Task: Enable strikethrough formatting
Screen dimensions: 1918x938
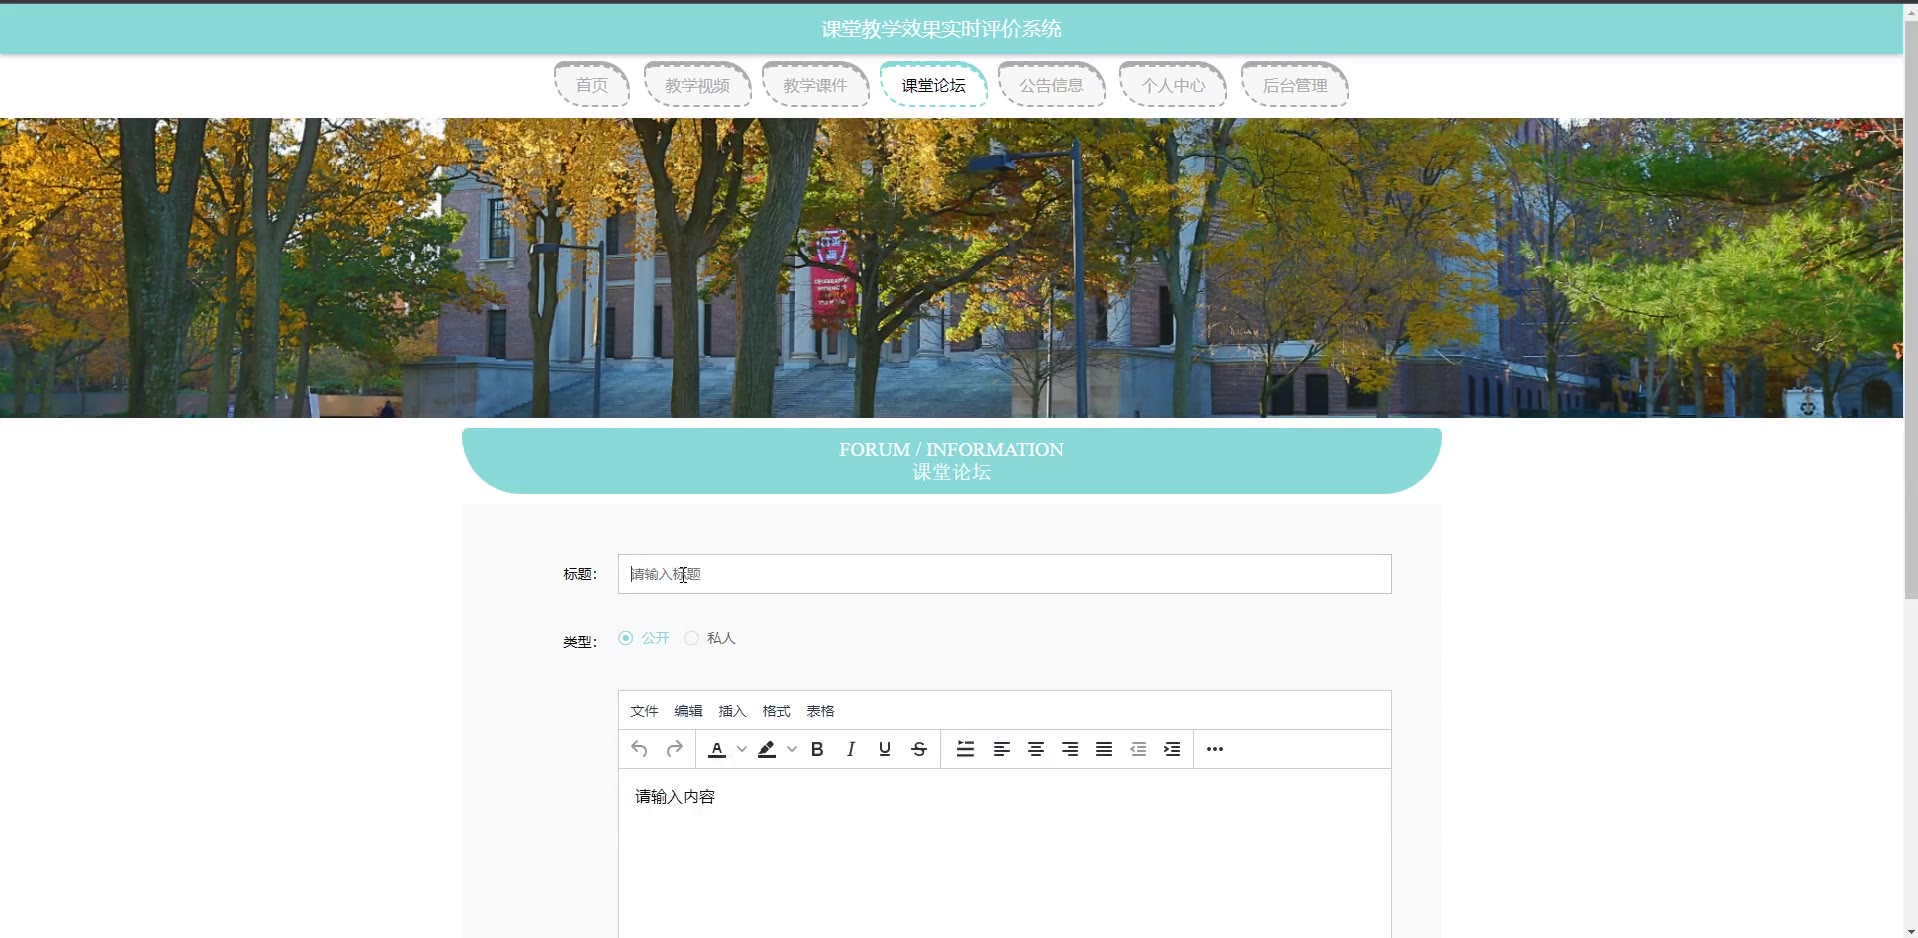Action: [919, 749]
